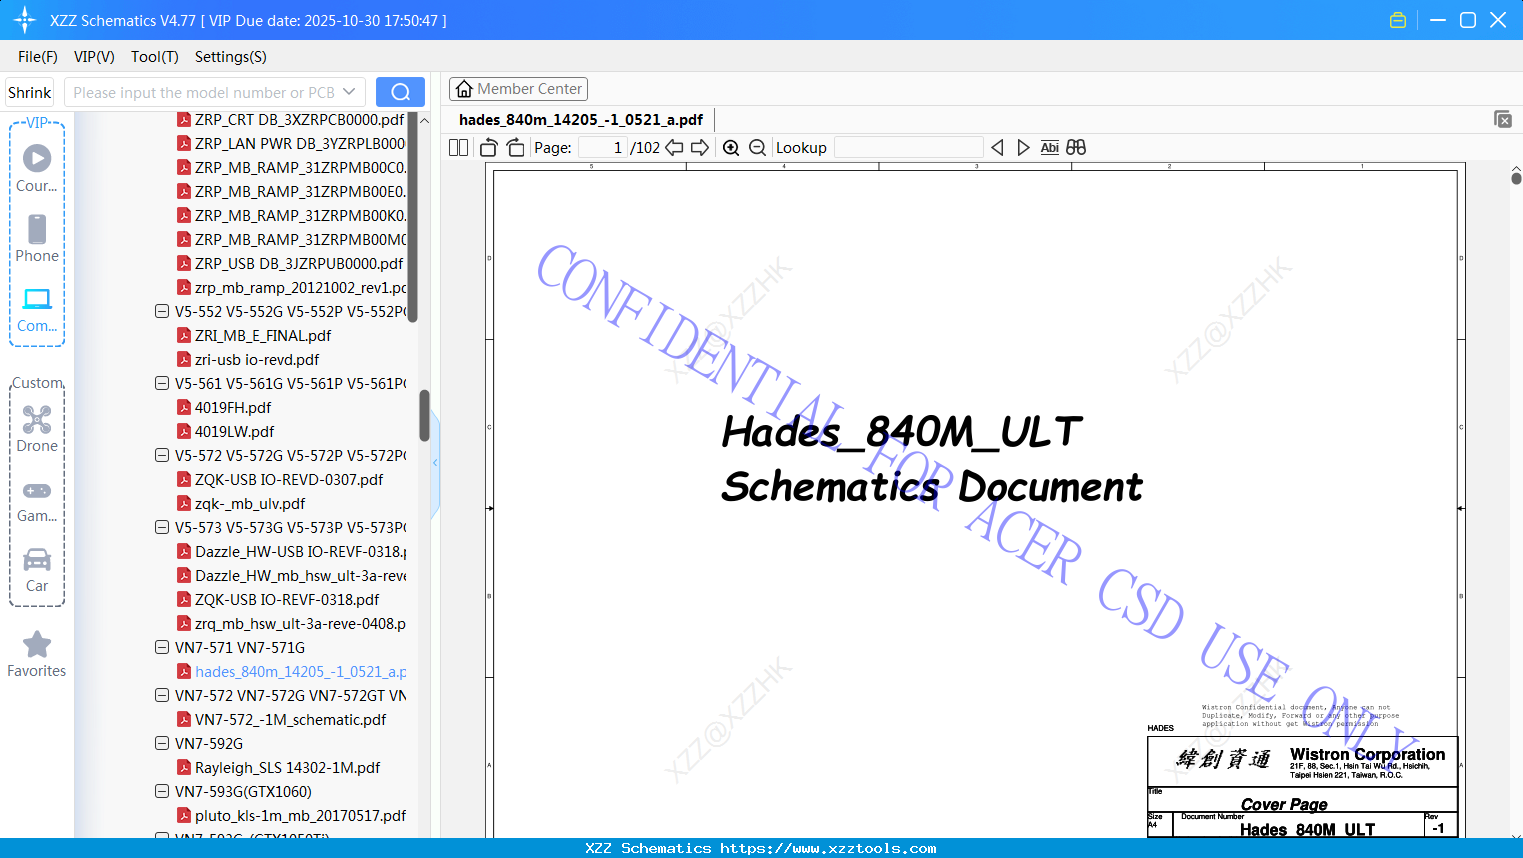1523x858 pixels.
Task: Rotate the schematic page clockwise
Action: click(515, 147)
